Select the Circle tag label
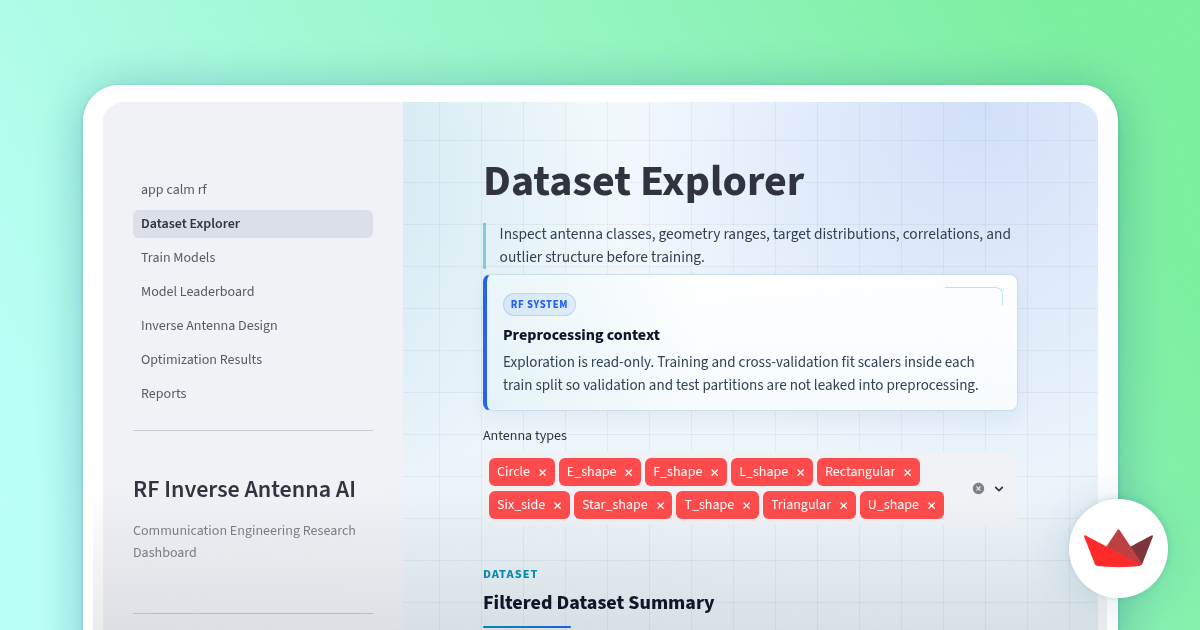The image size is (1200, 630). [513, 472]
